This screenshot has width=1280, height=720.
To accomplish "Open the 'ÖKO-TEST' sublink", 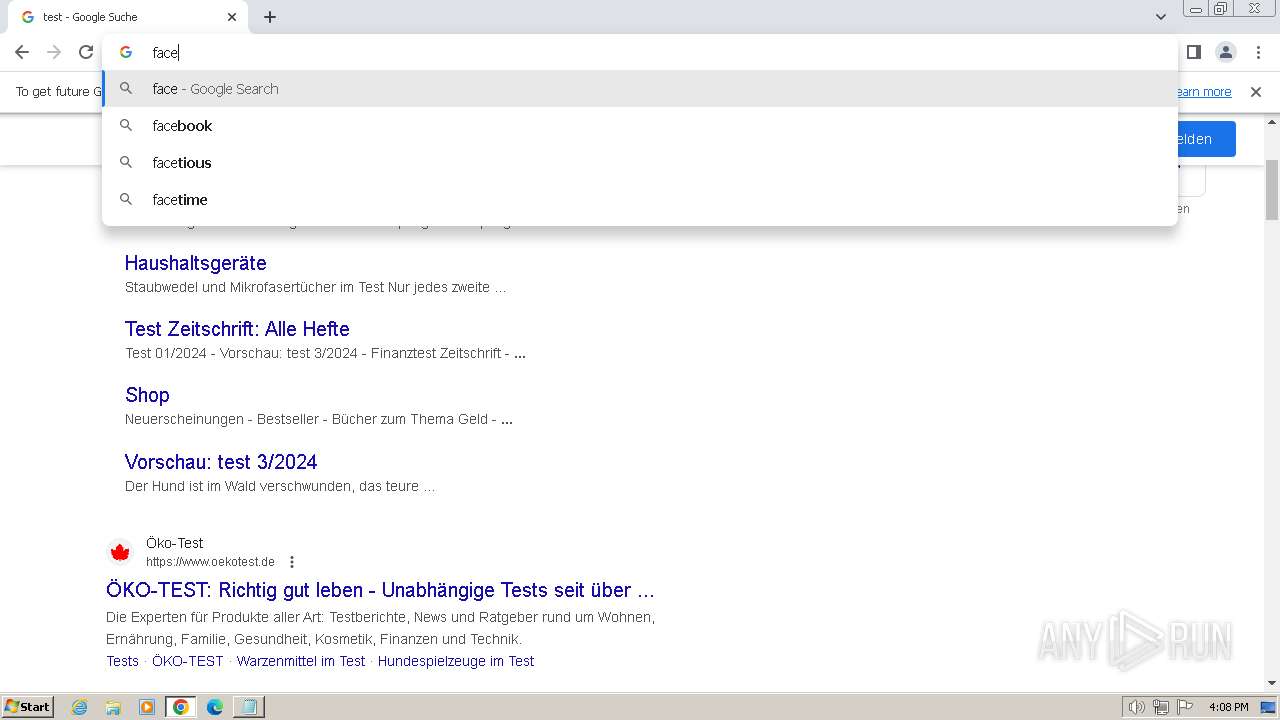I will click(x=188, y=661).
